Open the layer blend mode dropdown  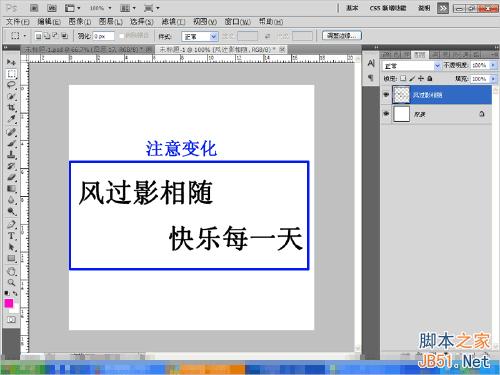pyautogui.click(x=412, y=66)
